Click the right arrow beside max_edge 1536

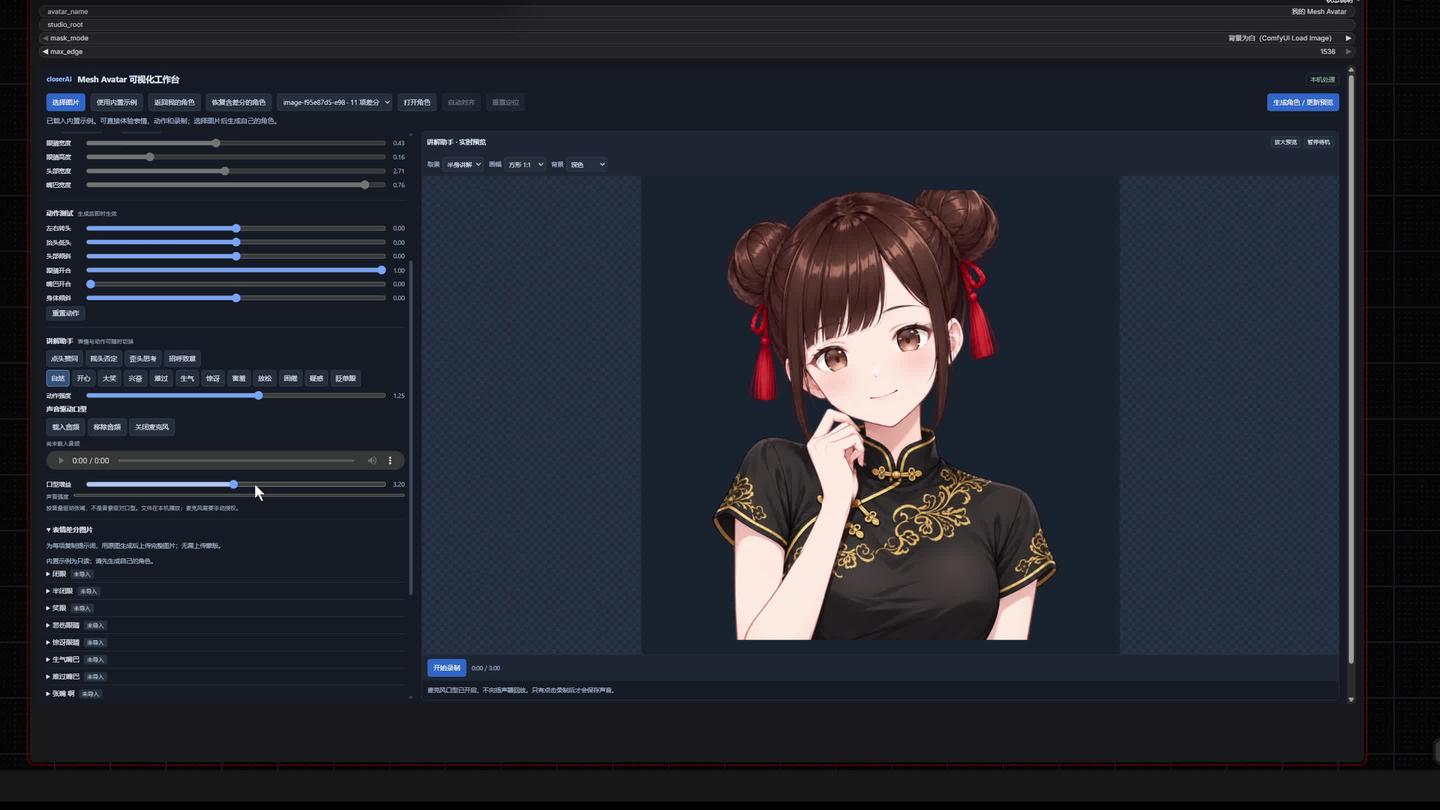[1348, 52]
